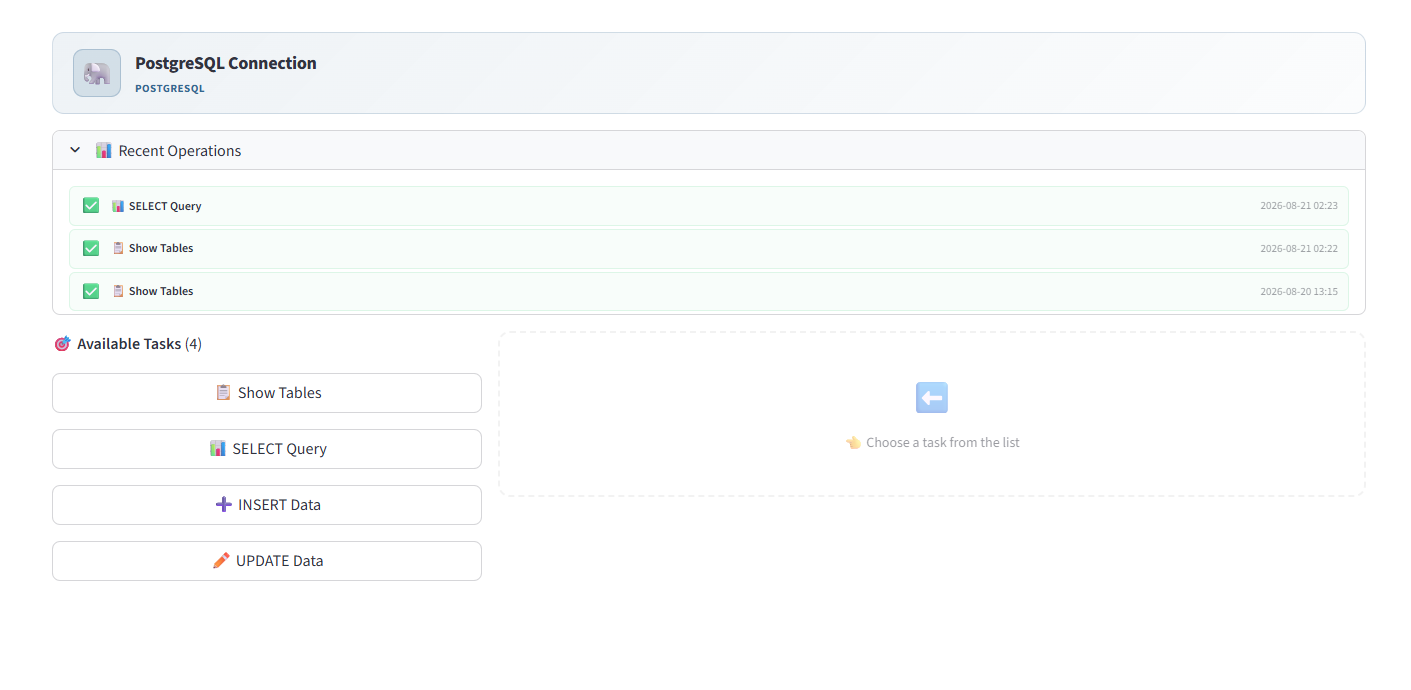Click the pointing hand icon beside Choose a task
The image size is (1411, 690).
(853, 442)
